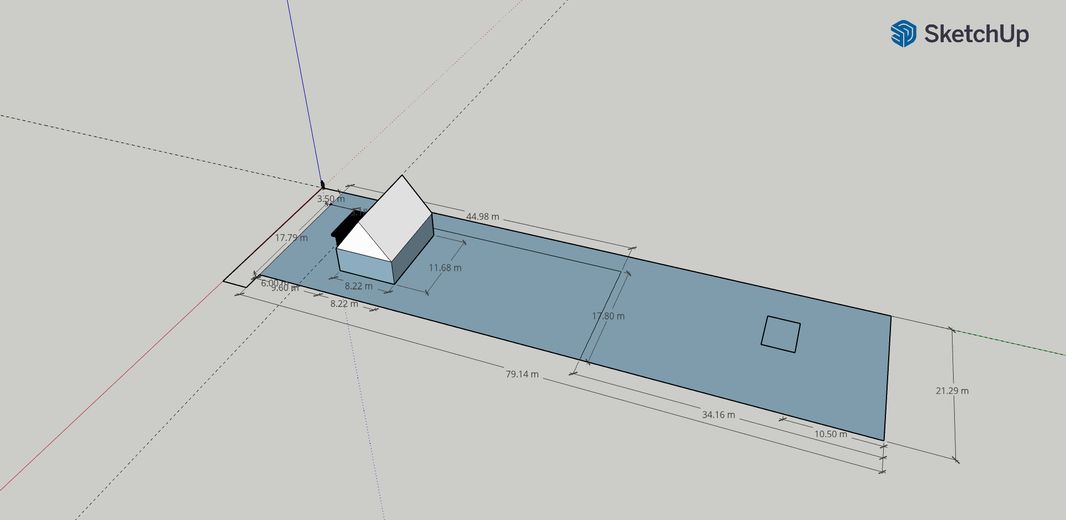The height and width of the screenshot is (520, 1066).
Task: Select the 44.98 m dimension label
Action: click(x=482, y=217)
